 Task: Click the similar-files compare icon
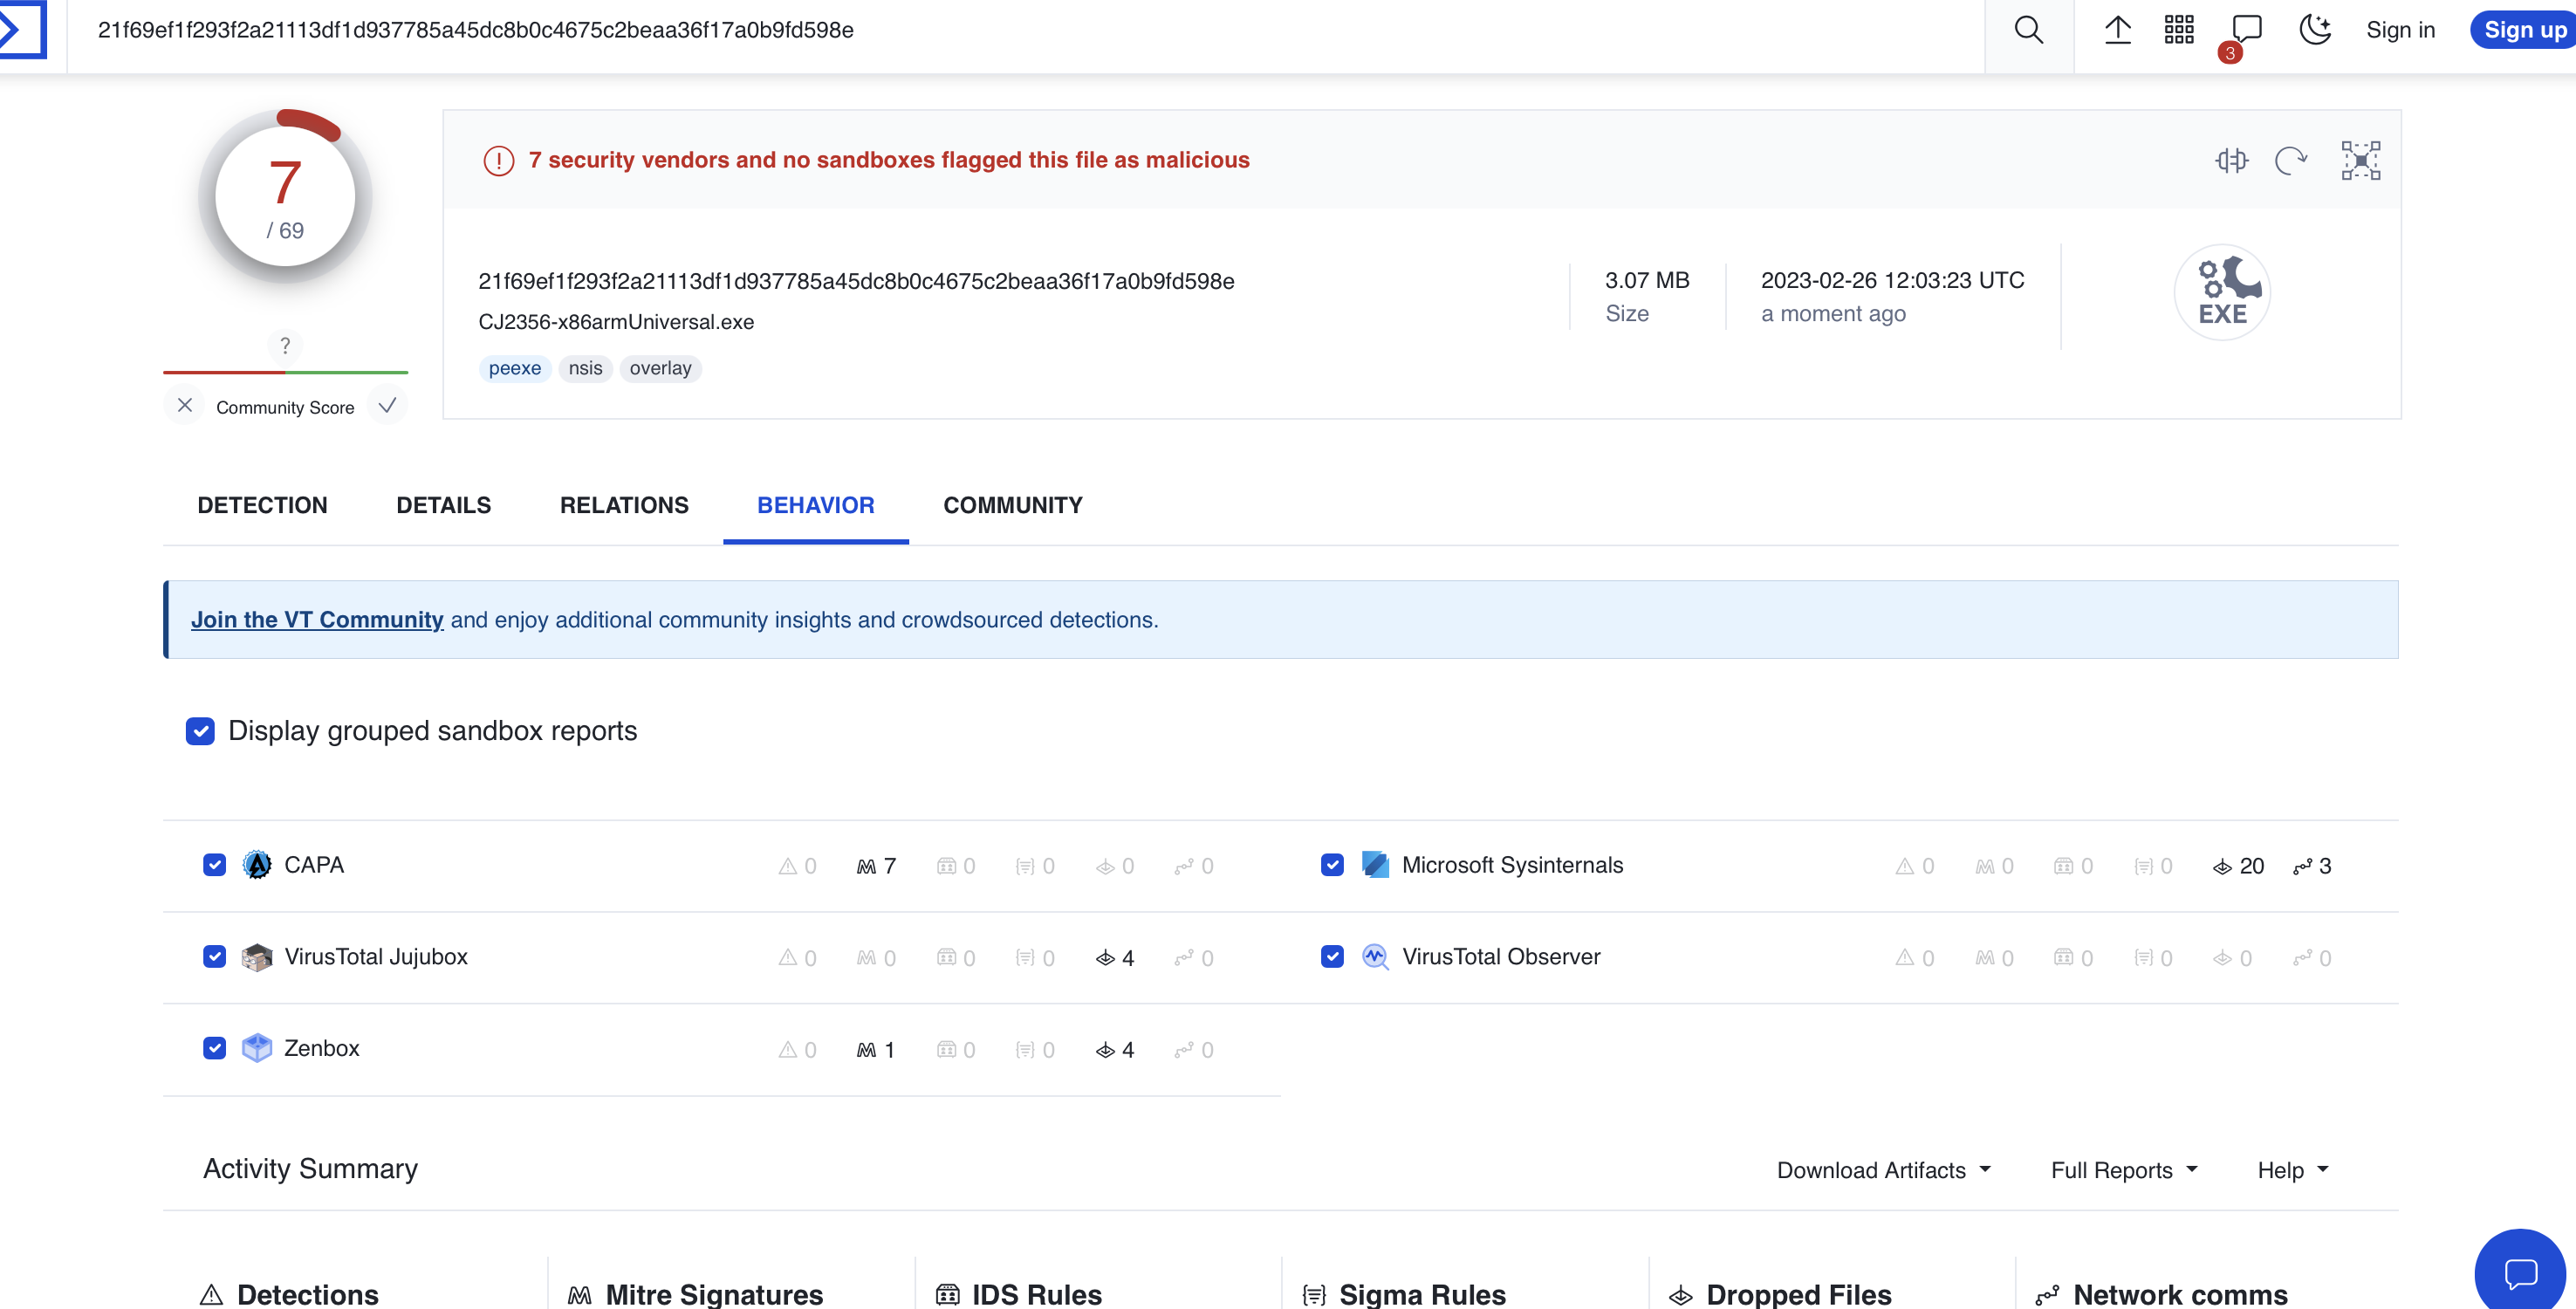[x=2231, y=160]
